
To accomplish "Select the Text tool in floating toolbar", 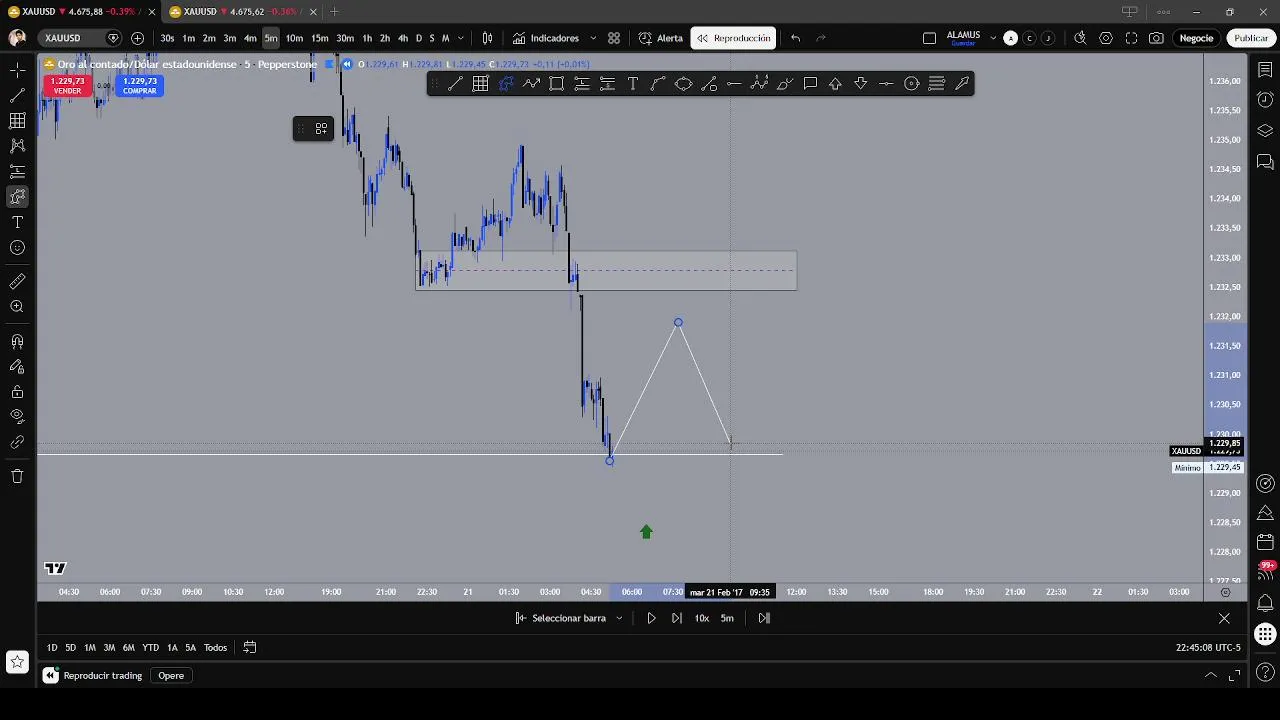I will coord(632,84).
